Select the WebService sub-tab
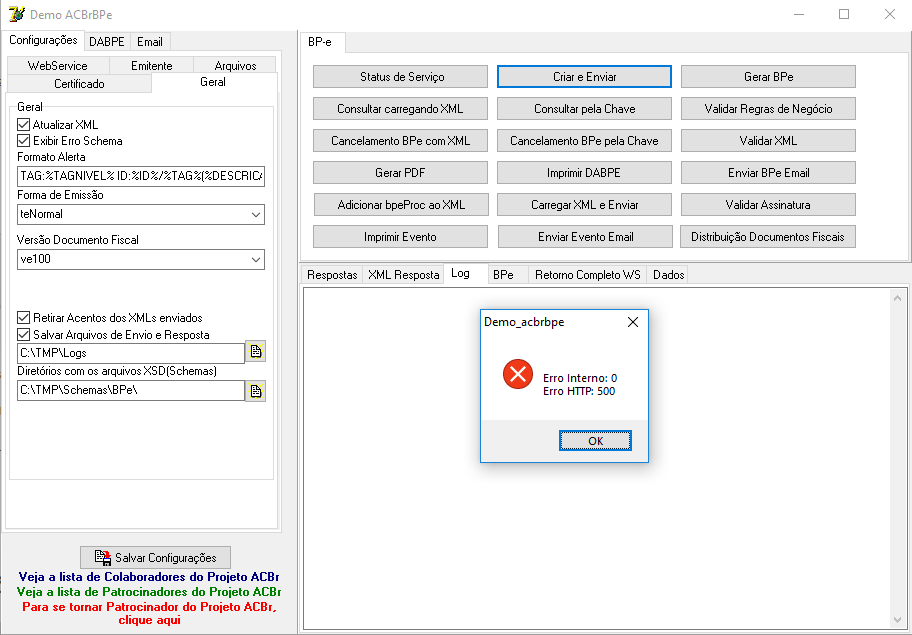Image resolution: width=912 pixels, height=635 pixels. click(x=58, y=66)
